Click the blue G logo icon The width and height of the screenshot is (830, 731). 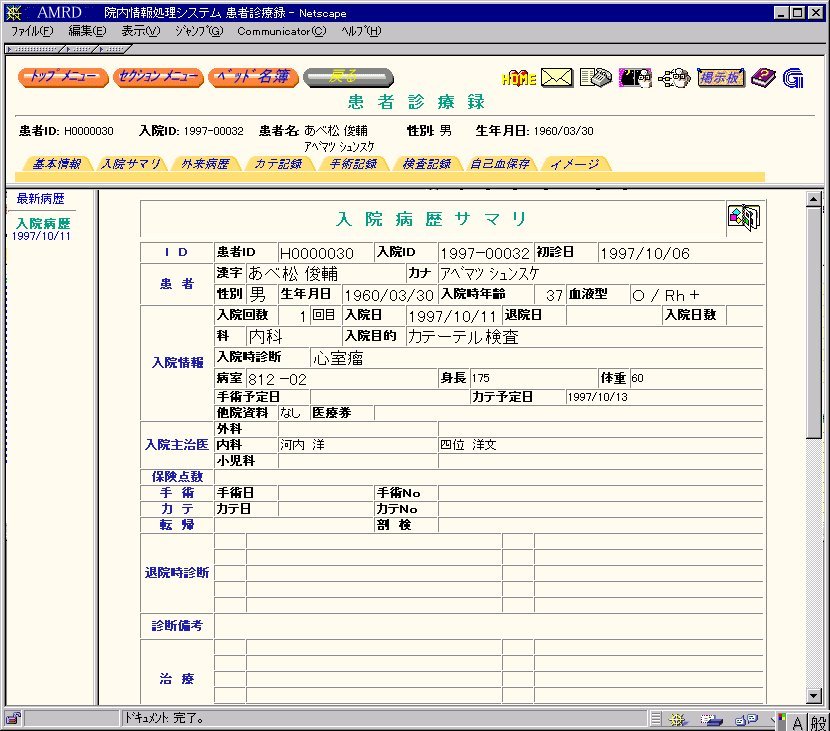pyautogui.click(x=794, y=78)
